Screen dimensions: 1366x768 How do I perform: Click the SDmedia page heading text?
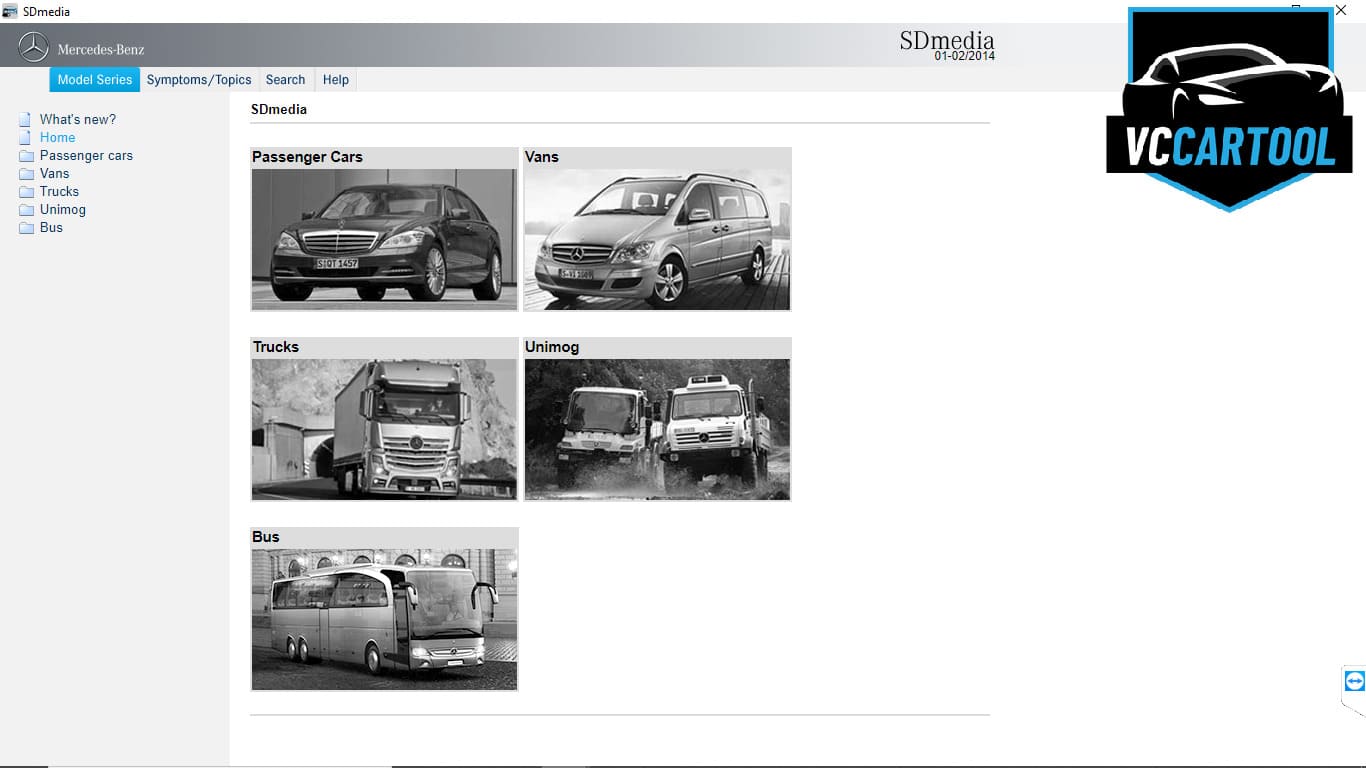point(279,109)
